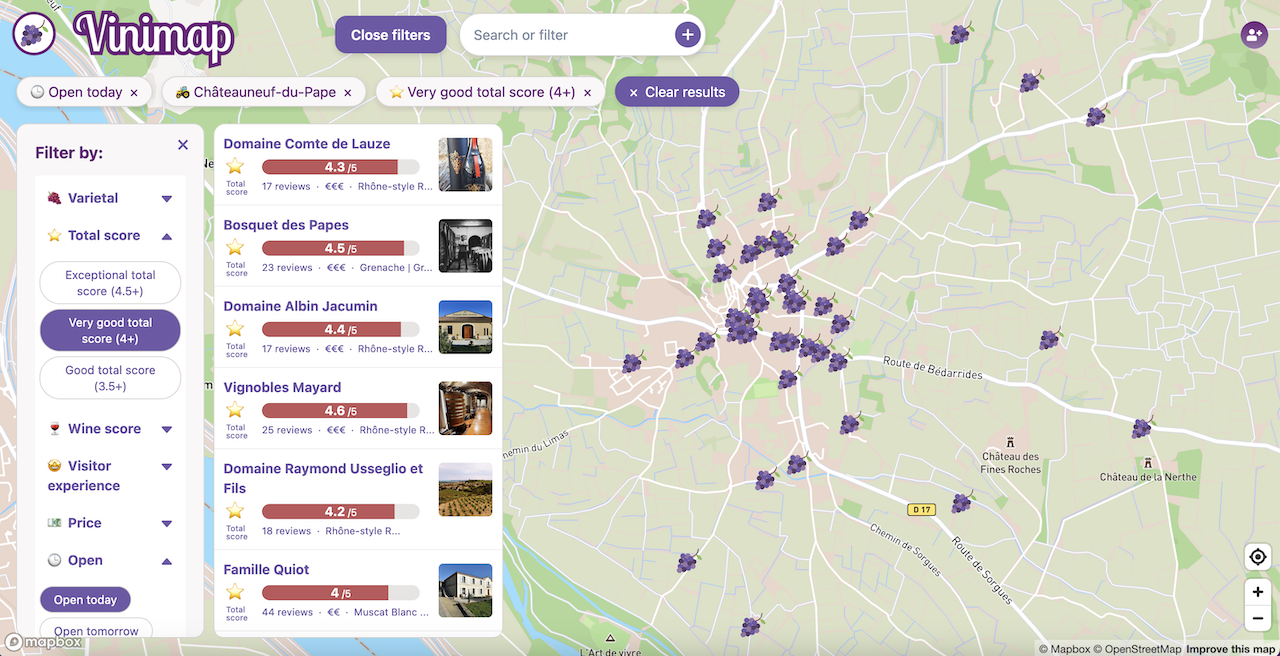This screenshot has height=656, width=1280.
Task: Open Domaine Comte de Lauze listing
Action: coord(307,144)
